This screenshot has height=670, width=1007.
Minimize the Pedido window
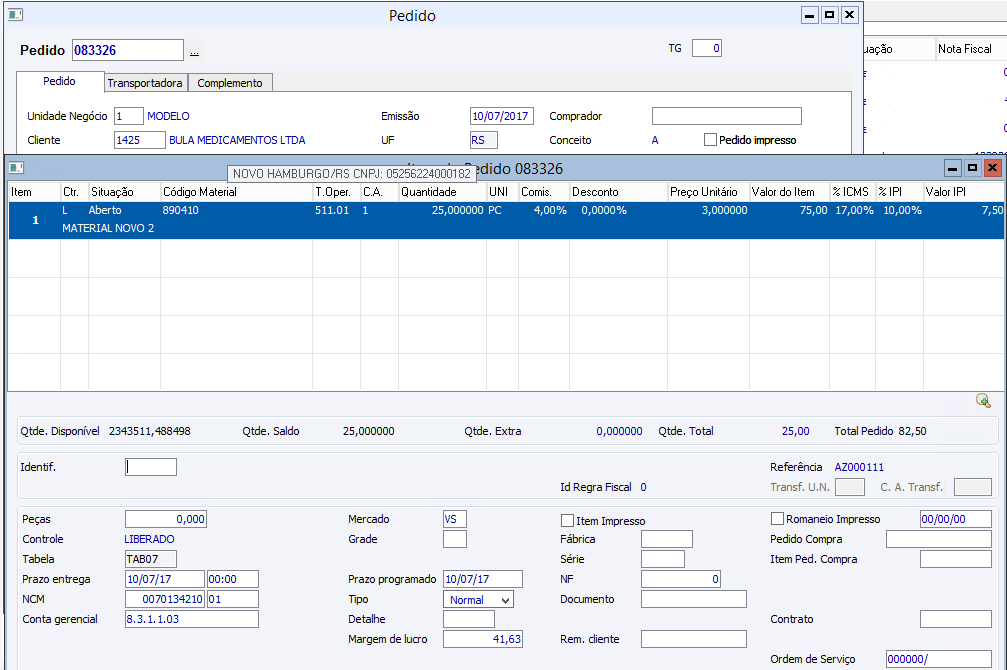click(810, 15)
